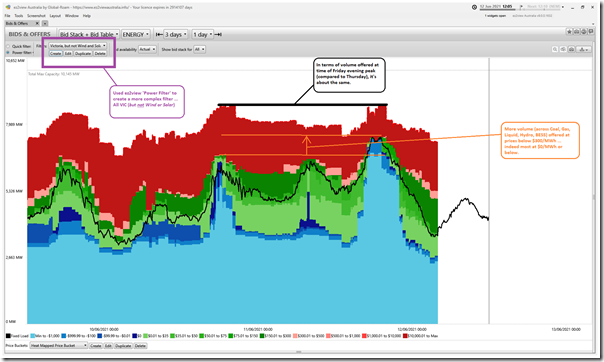Click the Price Buckets Create button
This screenshot has height=362, width=604.
pyautogui.click(x=96, y=346)
